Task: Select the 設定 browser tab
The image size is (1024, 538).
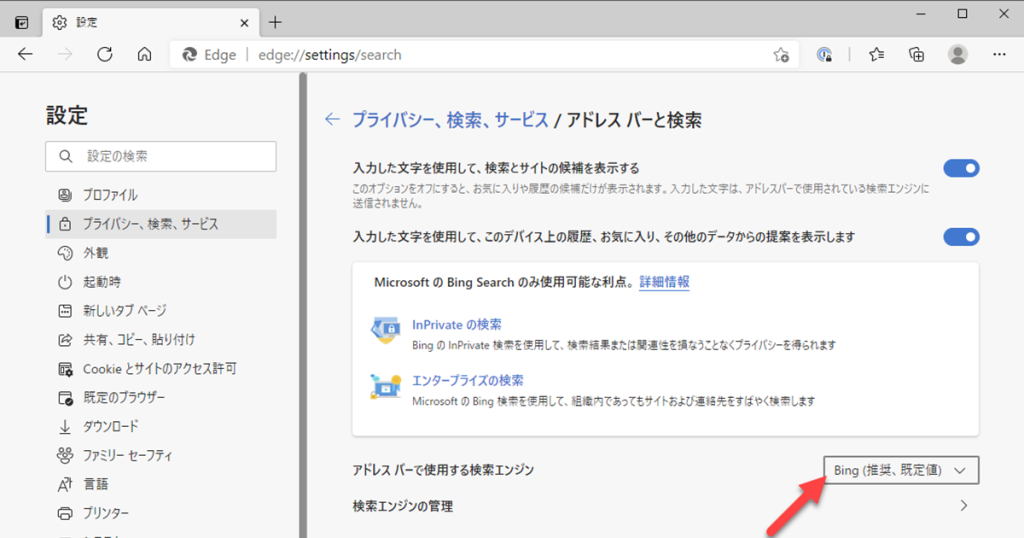Action: click(x=150, y=23)
